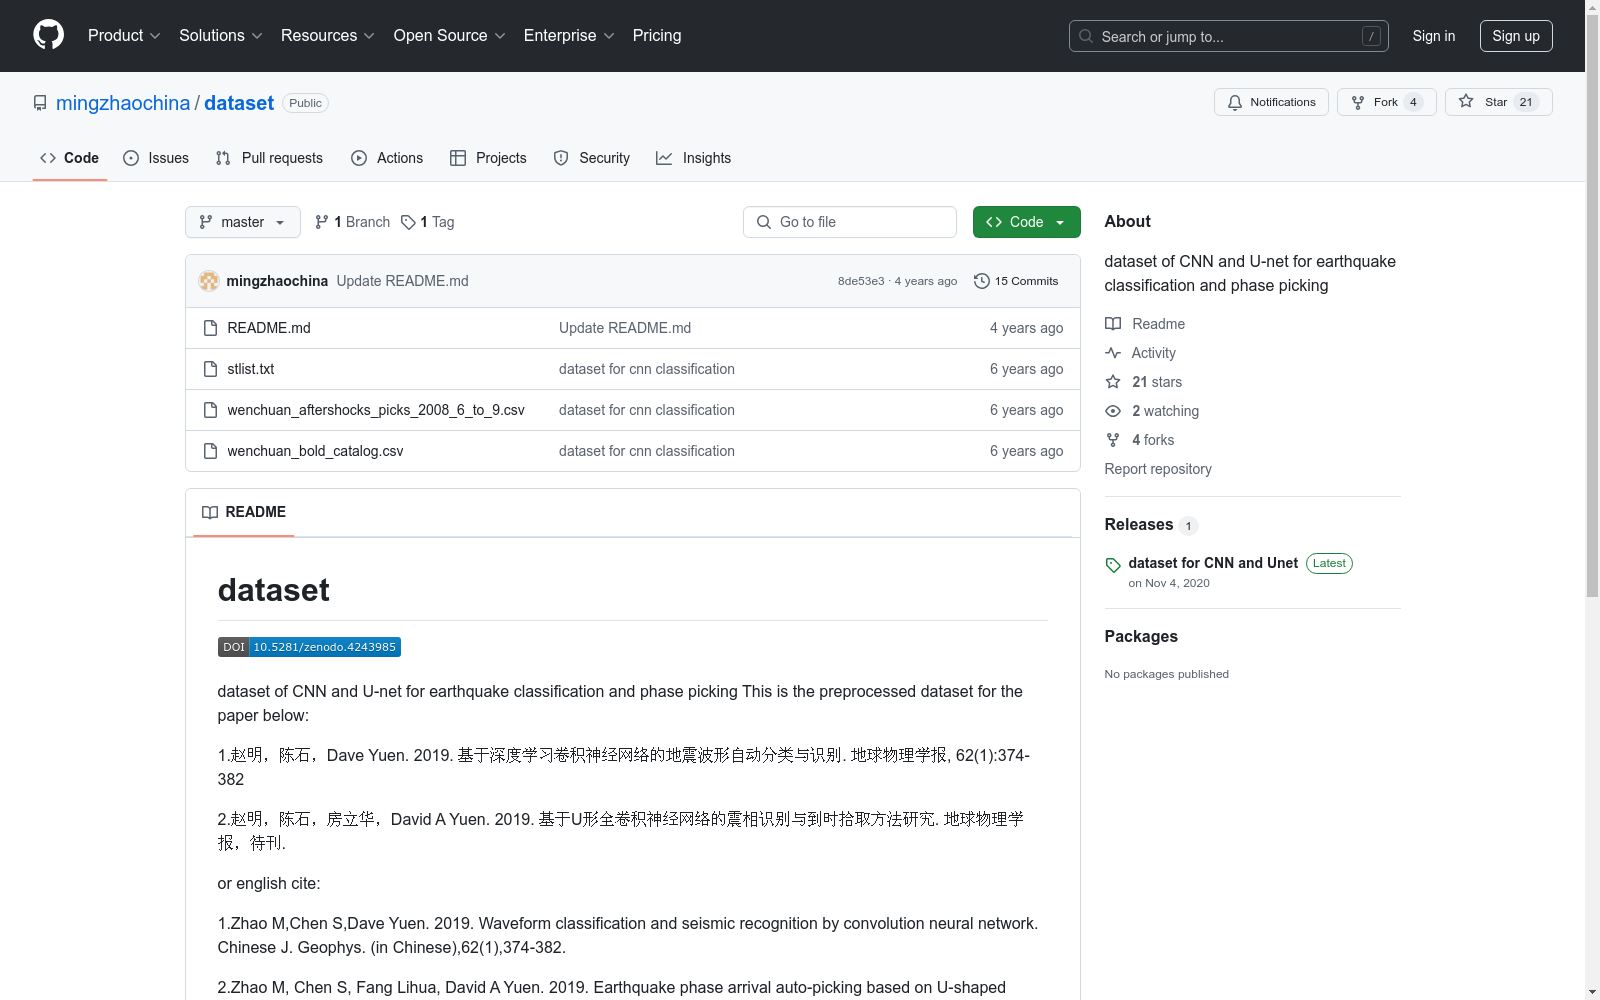Click the notifications bell icon

tap(1235, 102)
